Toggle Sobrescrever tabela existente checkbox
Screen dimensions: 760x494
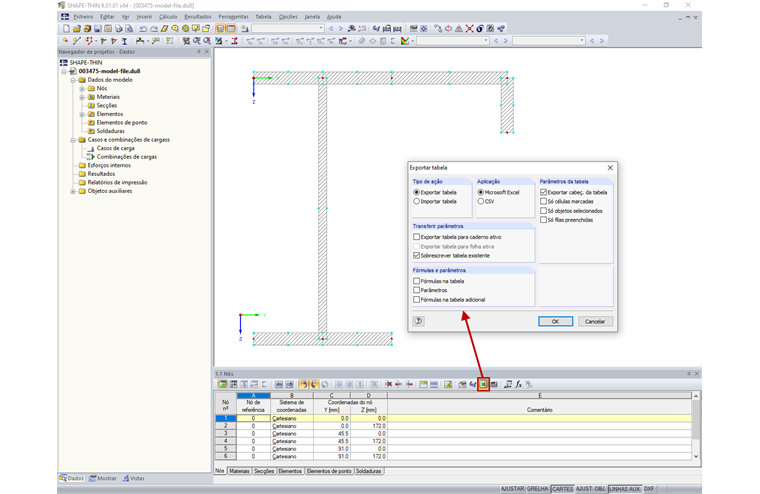point(416,255)
